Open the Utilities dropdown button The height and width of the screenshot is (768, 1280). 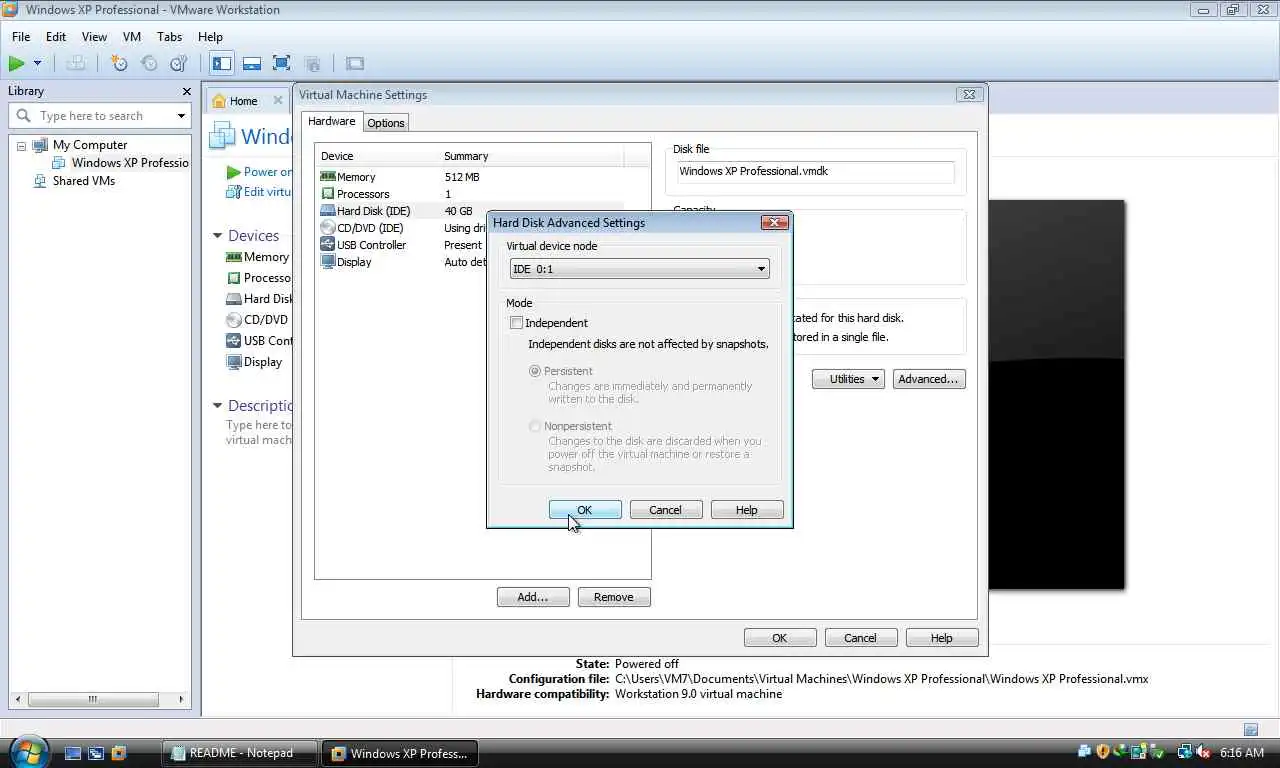(848, 379)
